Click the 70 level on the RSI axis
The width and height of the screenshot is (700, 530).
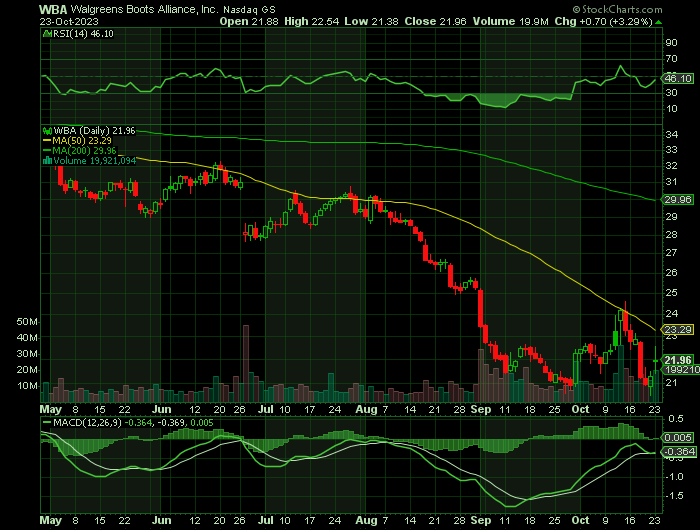[x=671, y=59]
